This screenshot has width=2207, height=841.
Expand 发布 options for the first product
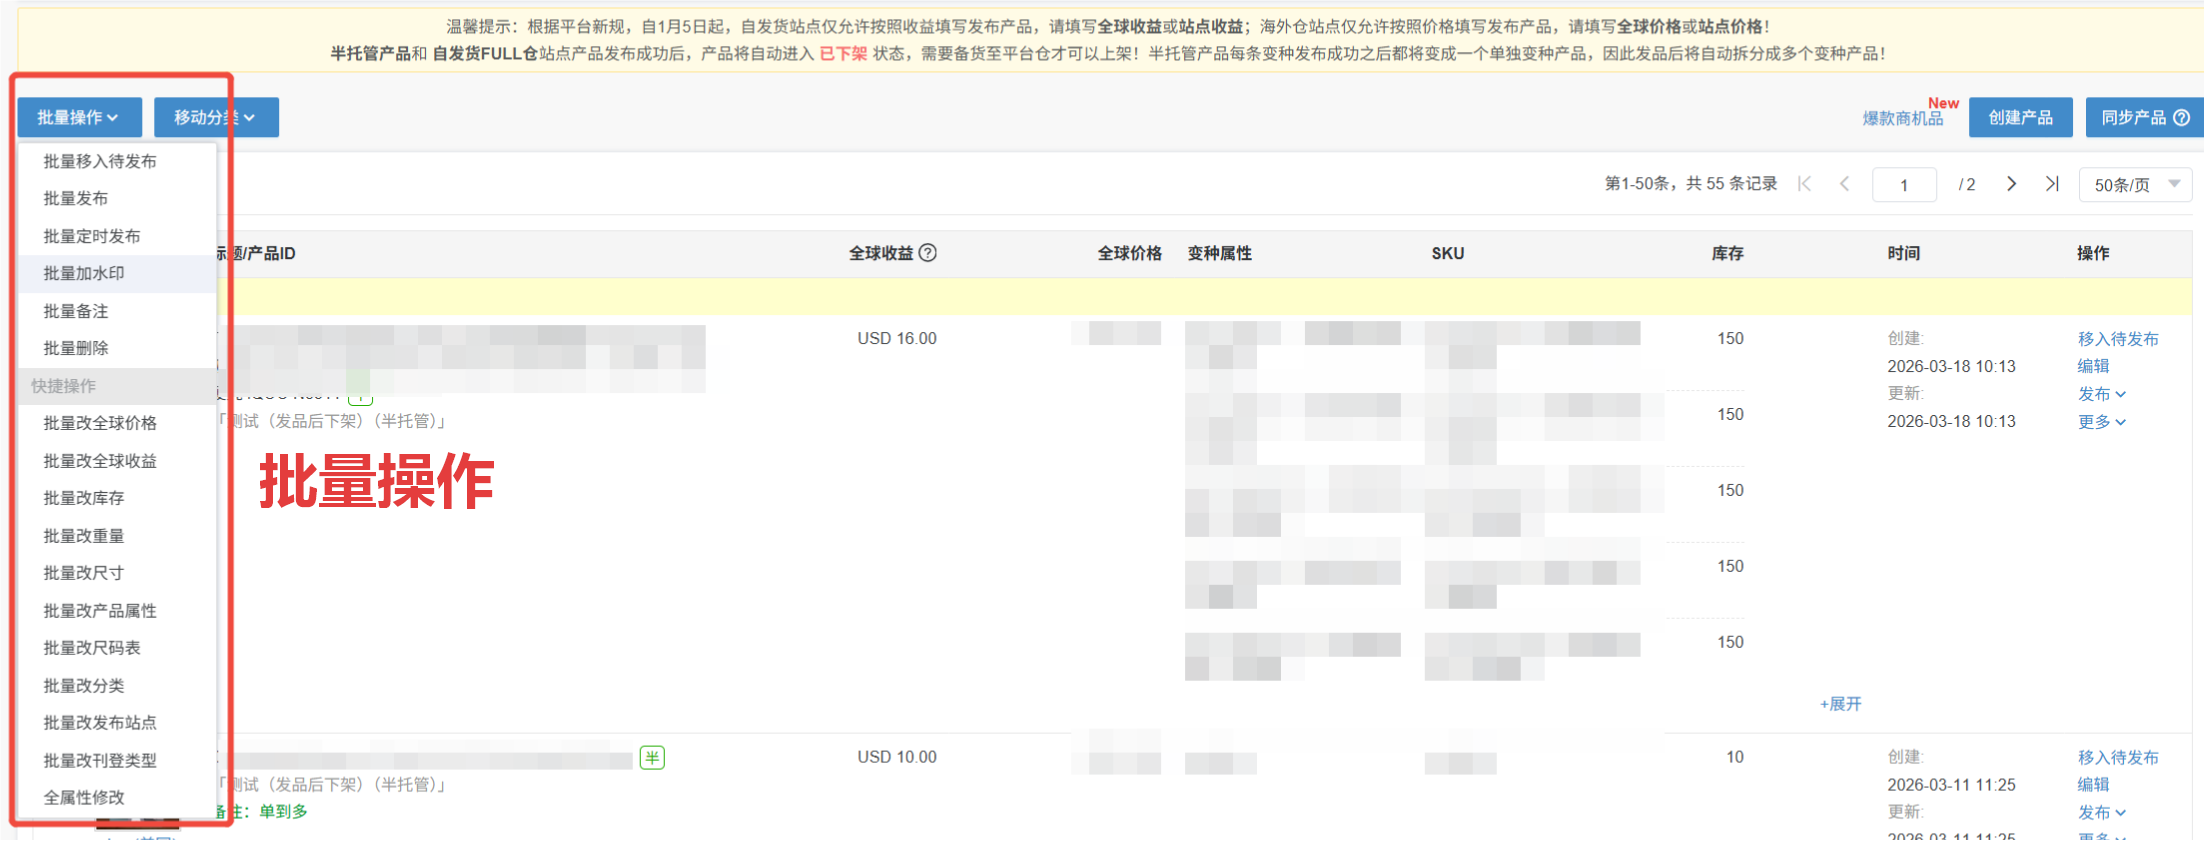click(2101, 394)
